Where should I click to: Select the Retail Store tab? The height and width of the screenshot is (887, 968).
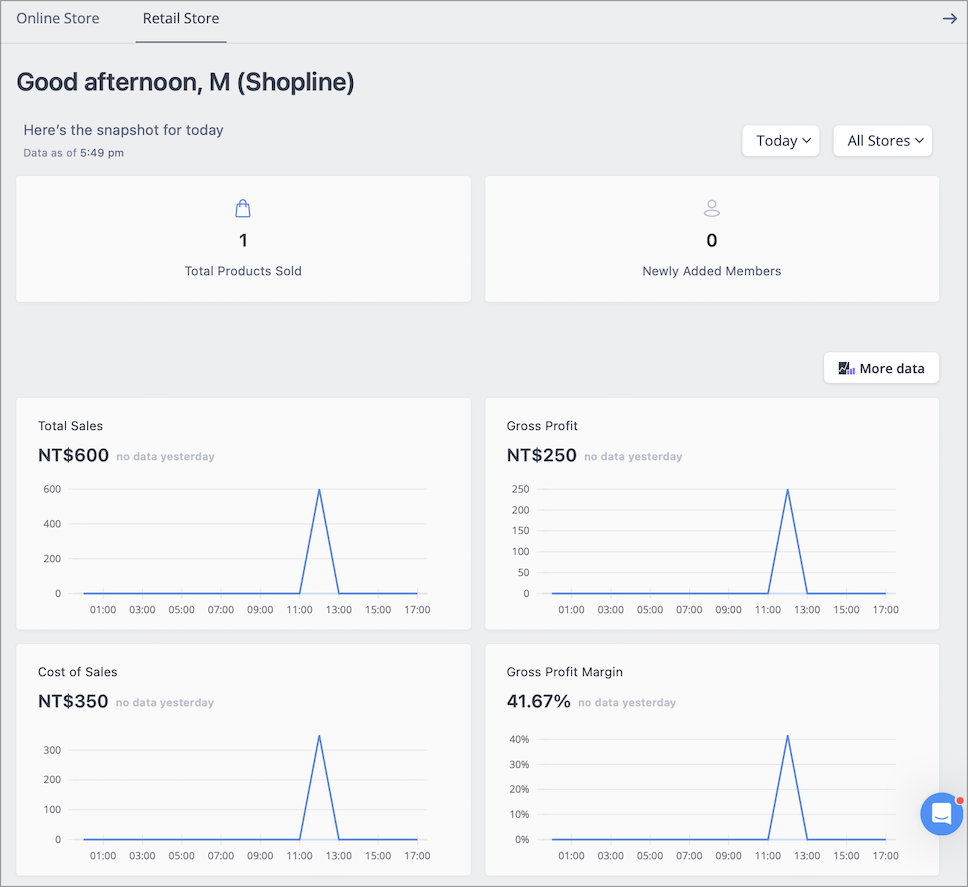[181, 19]
